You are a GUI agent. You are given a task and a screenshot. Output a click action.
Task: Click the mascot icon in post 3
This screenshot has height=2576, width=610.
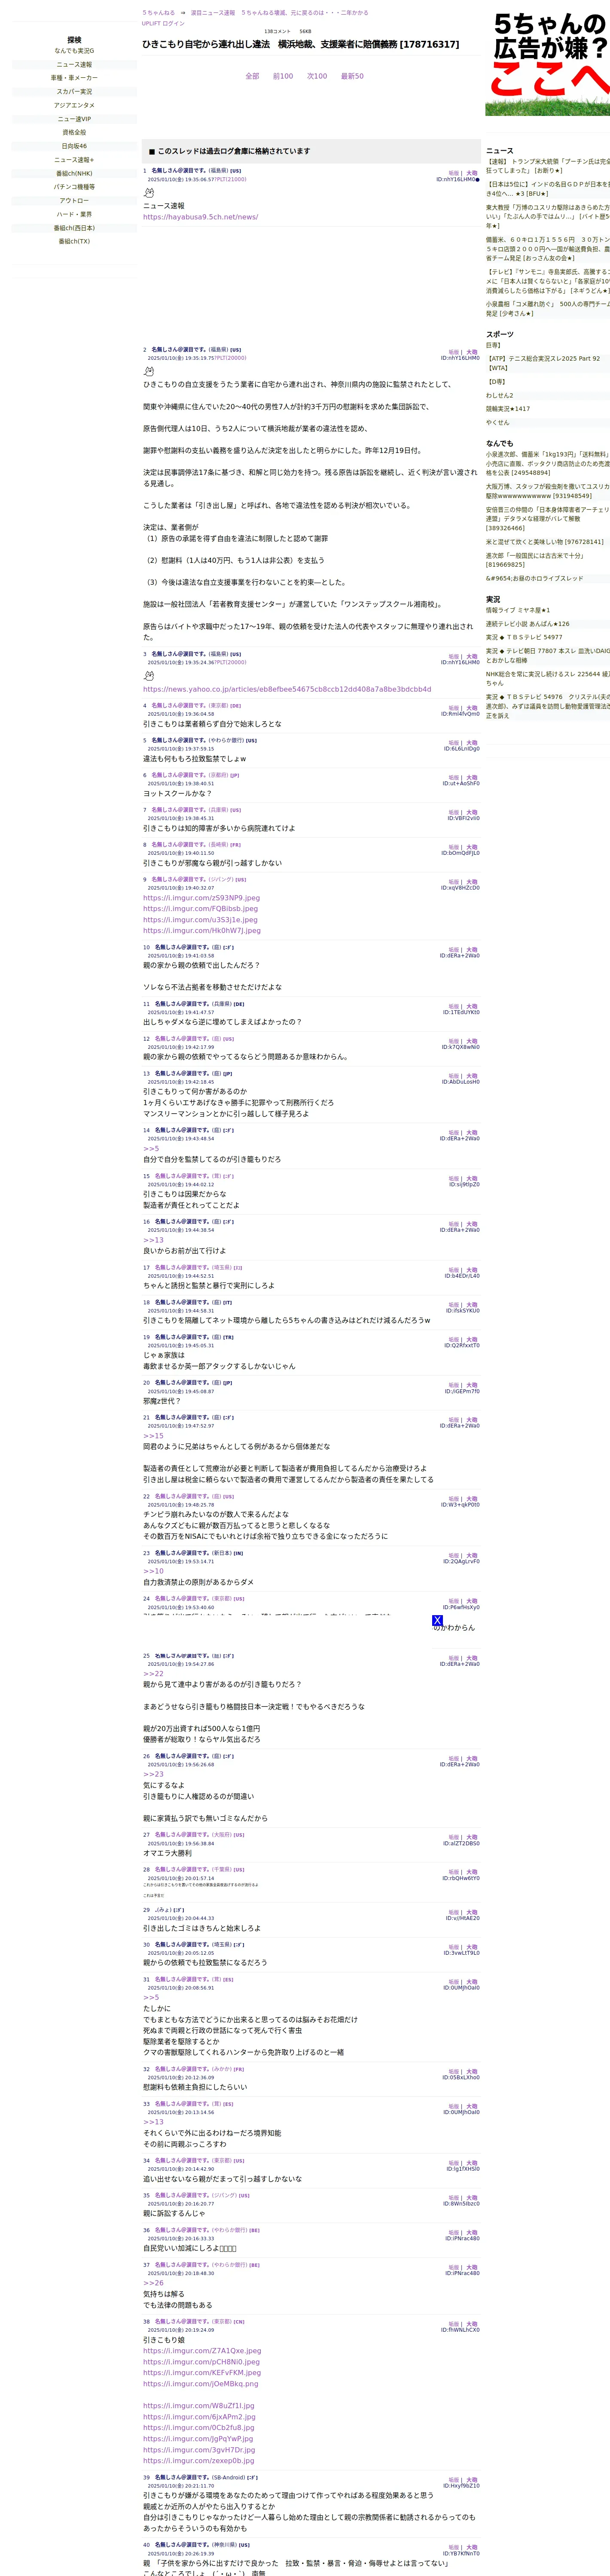pyautogui.click(x=148, y=676)
